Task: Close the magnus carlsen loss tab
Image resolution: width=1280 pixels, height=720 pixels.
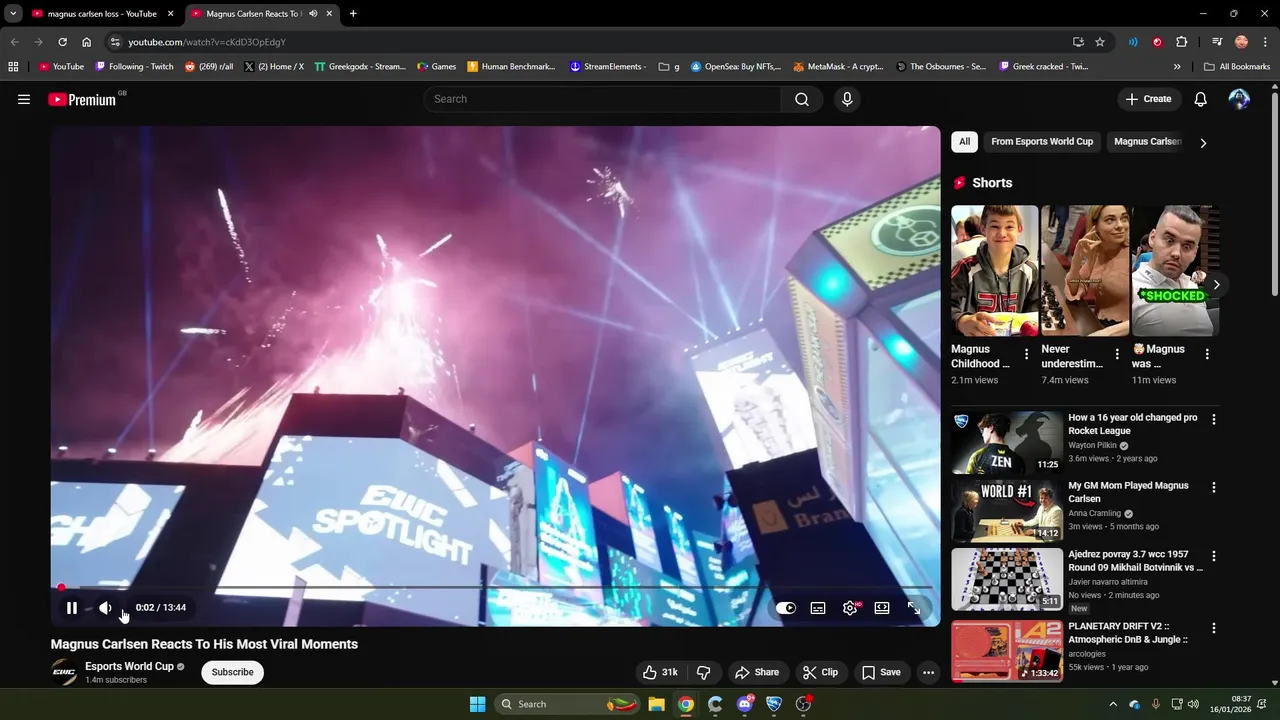Action: pyautogui.click(x=170, y=14)
